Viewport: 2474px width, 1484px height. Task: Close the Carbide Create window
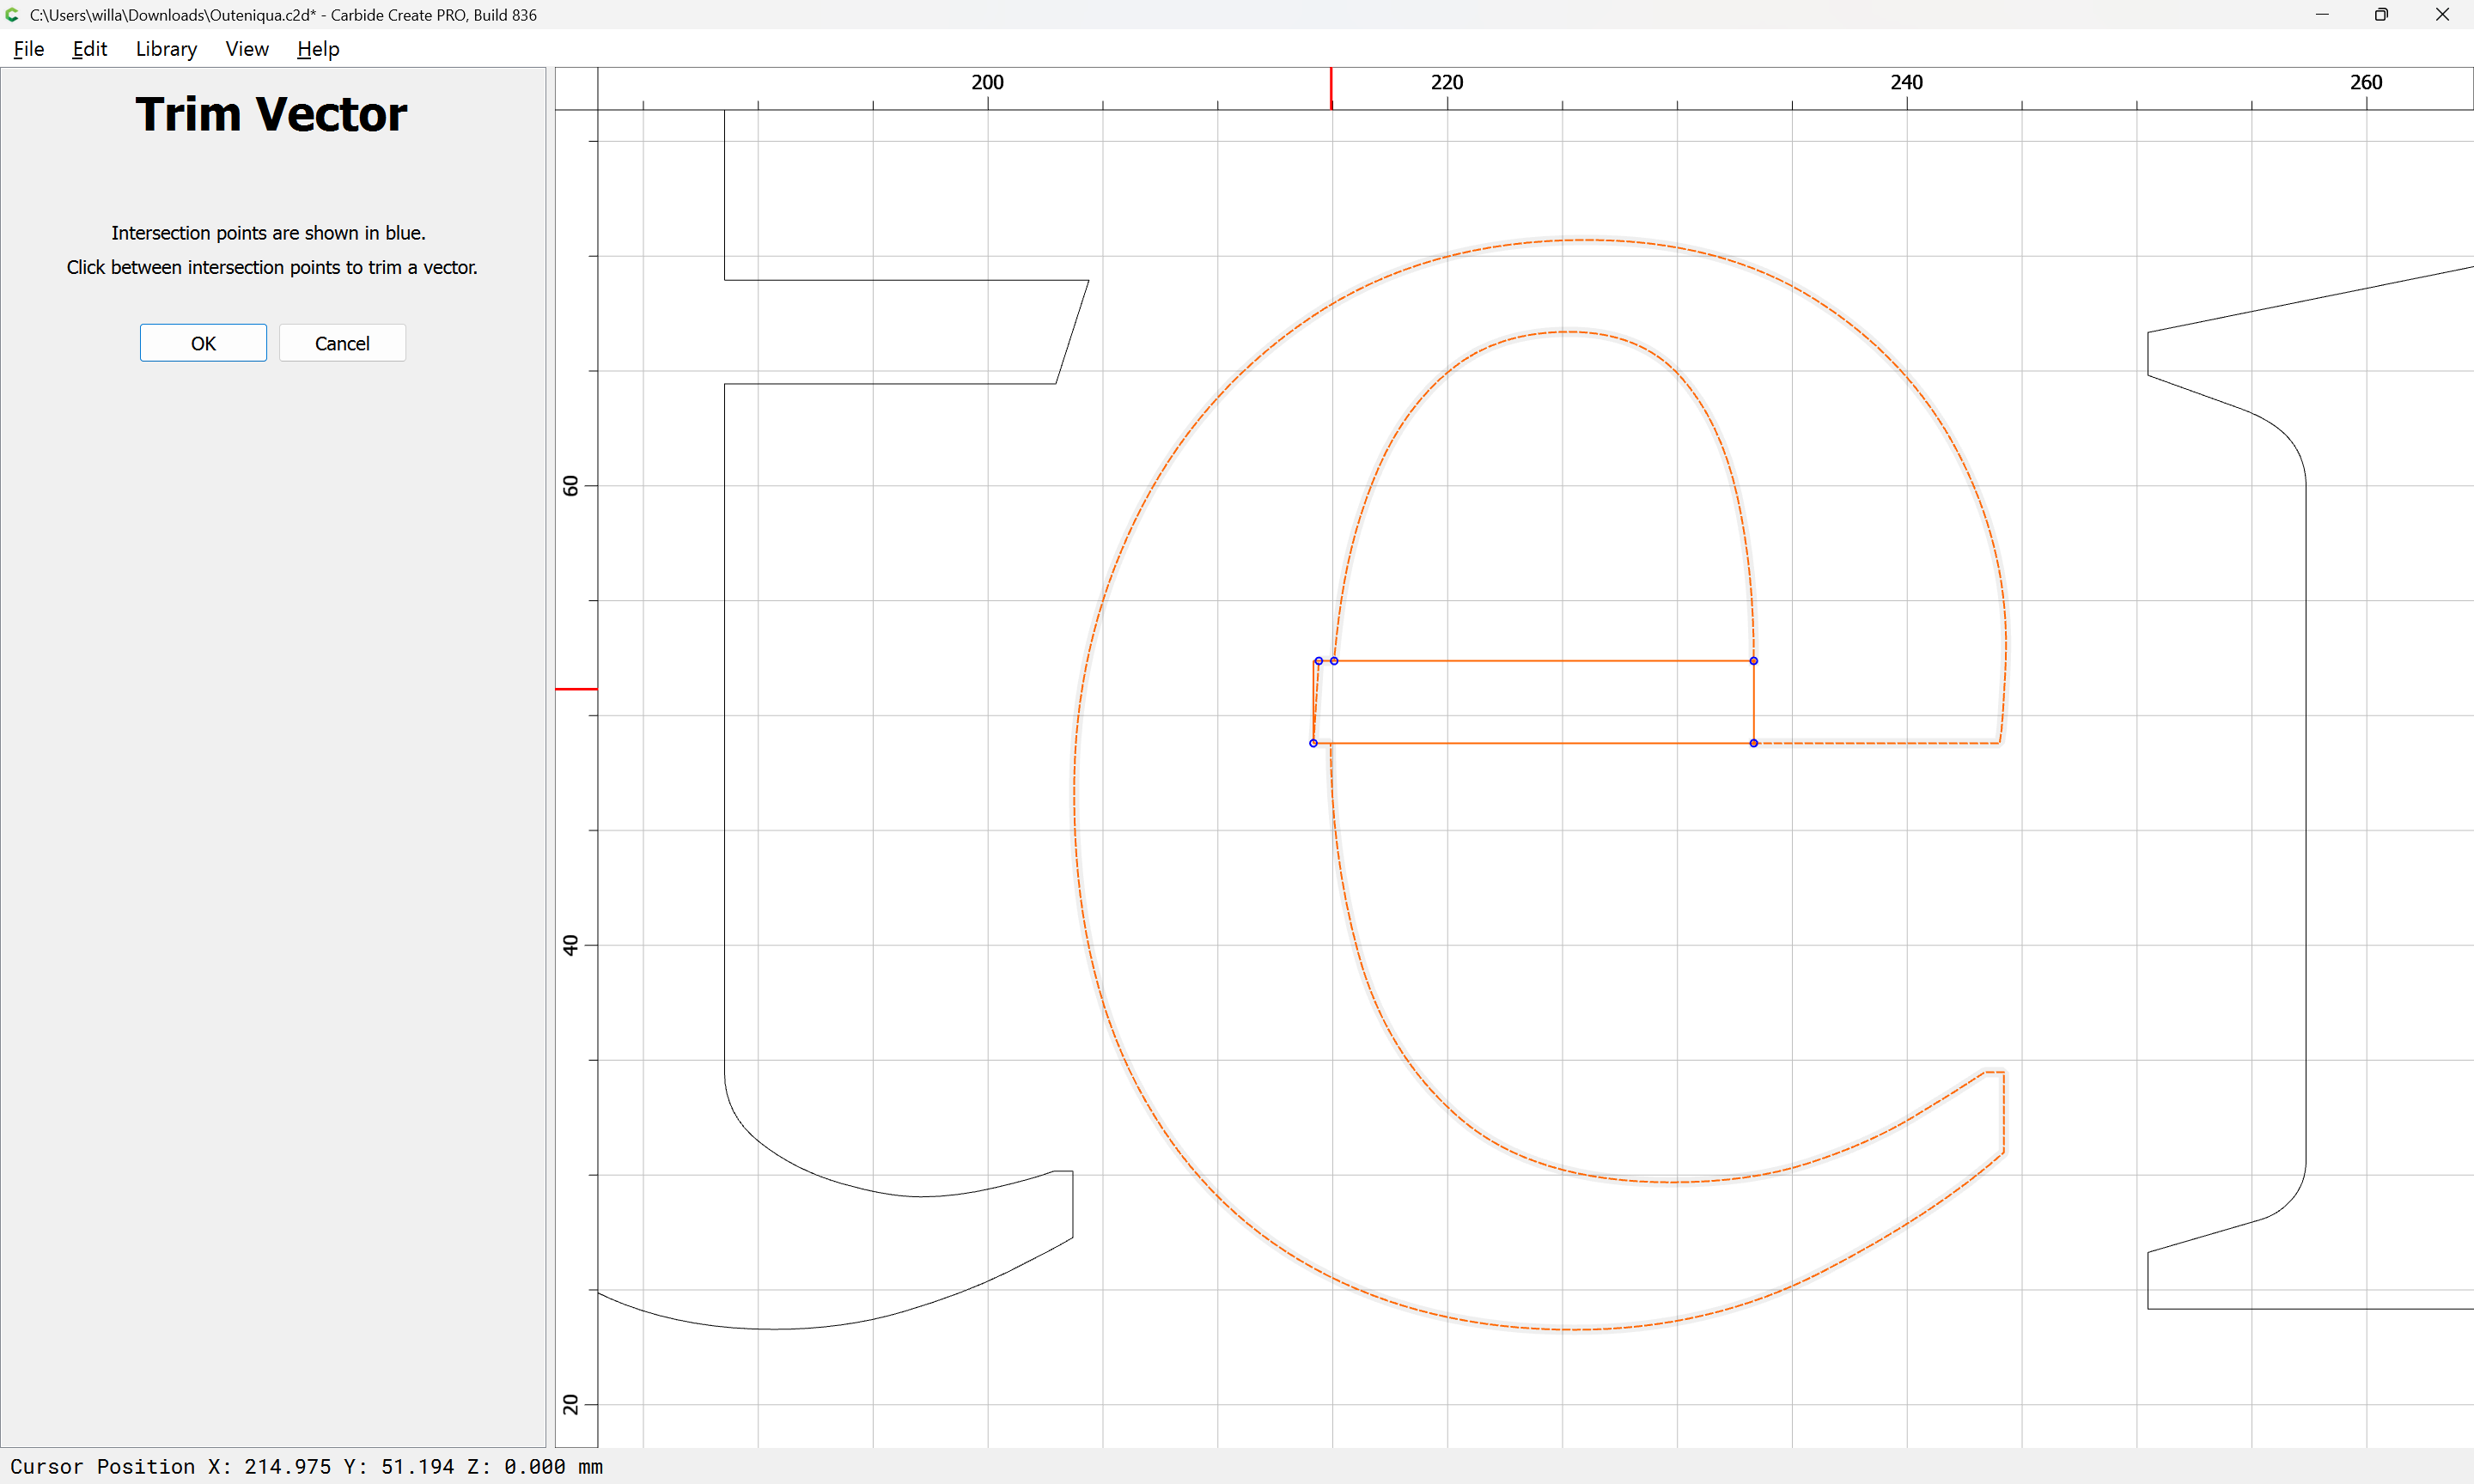point(2441,15)
